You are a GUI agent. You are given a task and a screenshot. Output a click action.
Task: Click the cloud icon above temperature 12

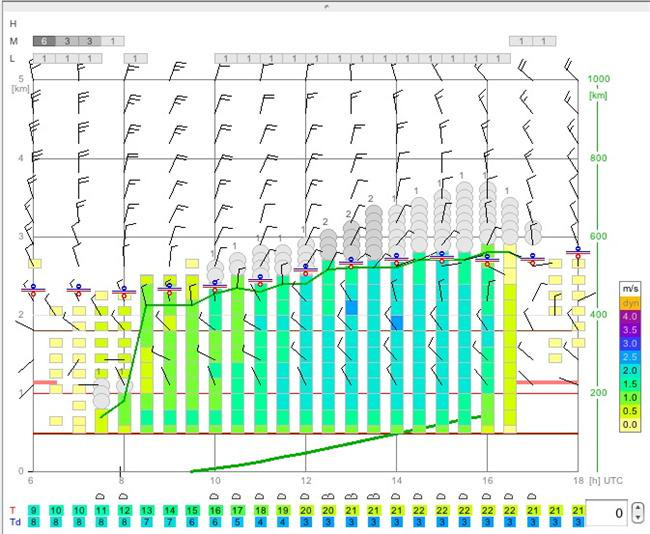123,496
